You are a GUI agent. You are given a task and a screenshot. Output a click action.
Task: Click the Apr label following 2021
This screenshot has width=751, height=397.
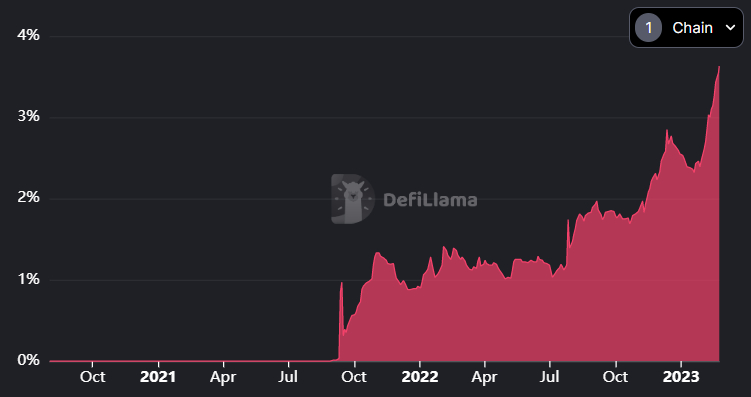click(223, 377)
